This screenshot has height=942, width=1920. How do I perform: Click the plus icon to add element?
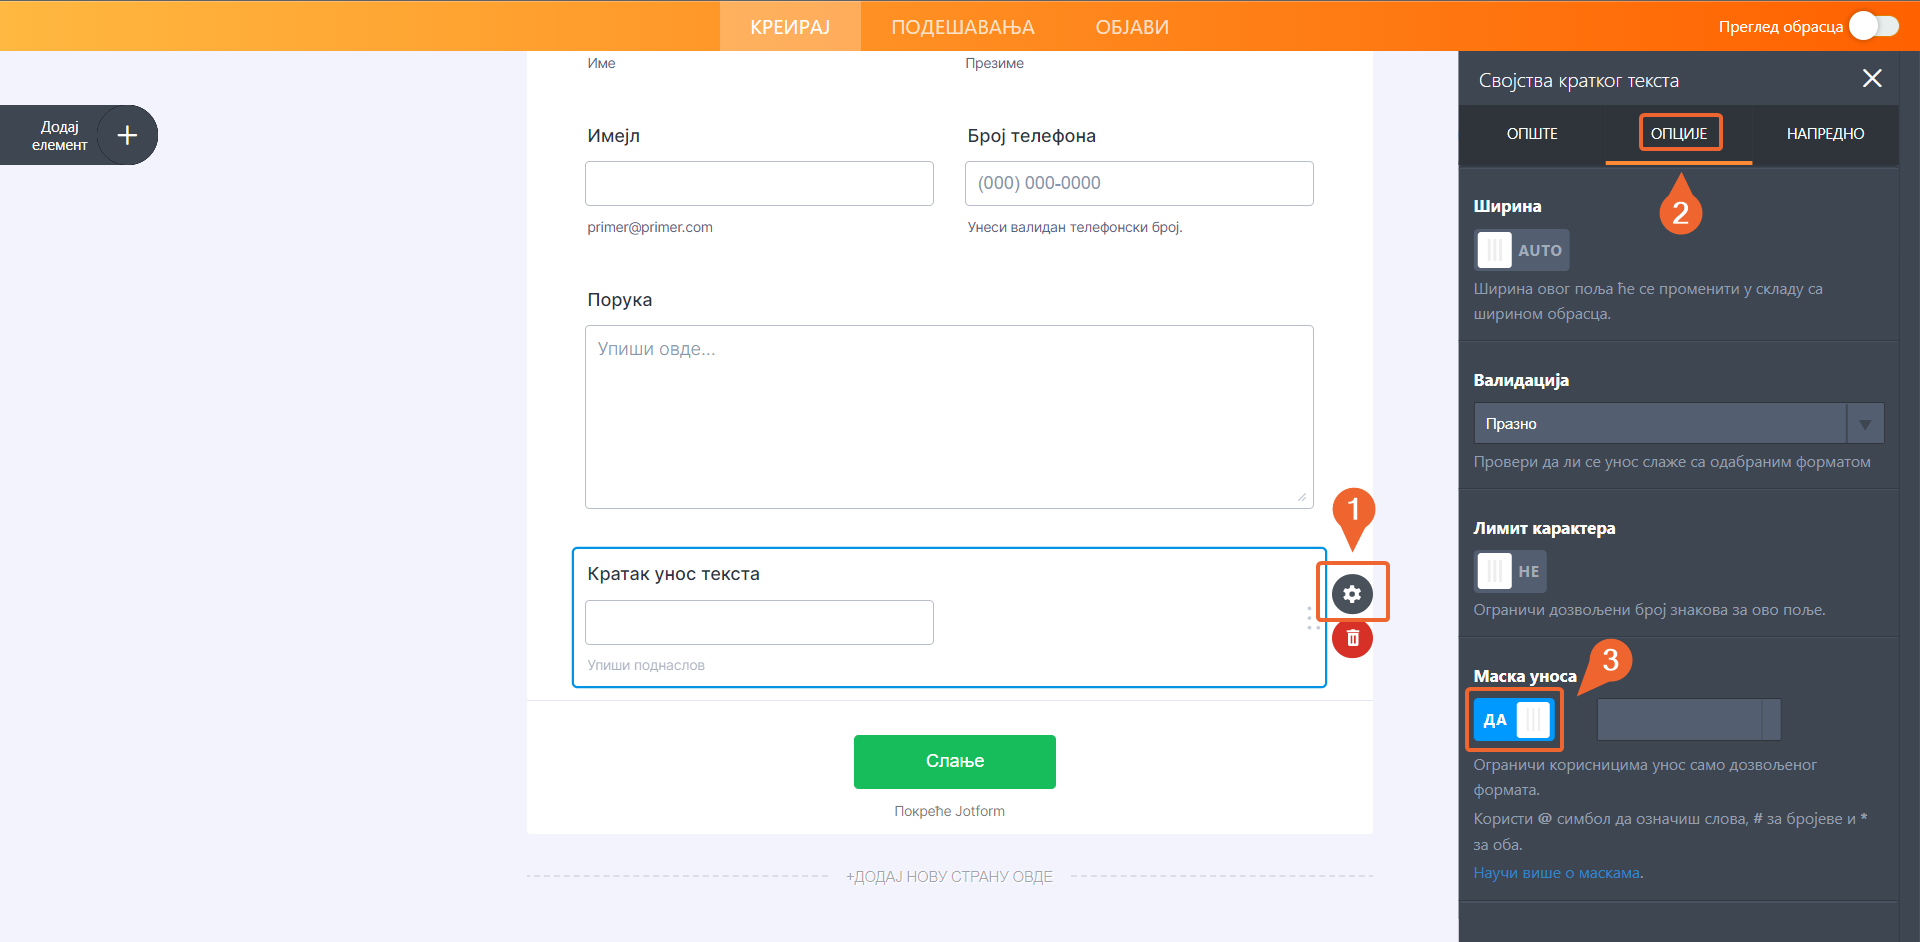[127, 135]
